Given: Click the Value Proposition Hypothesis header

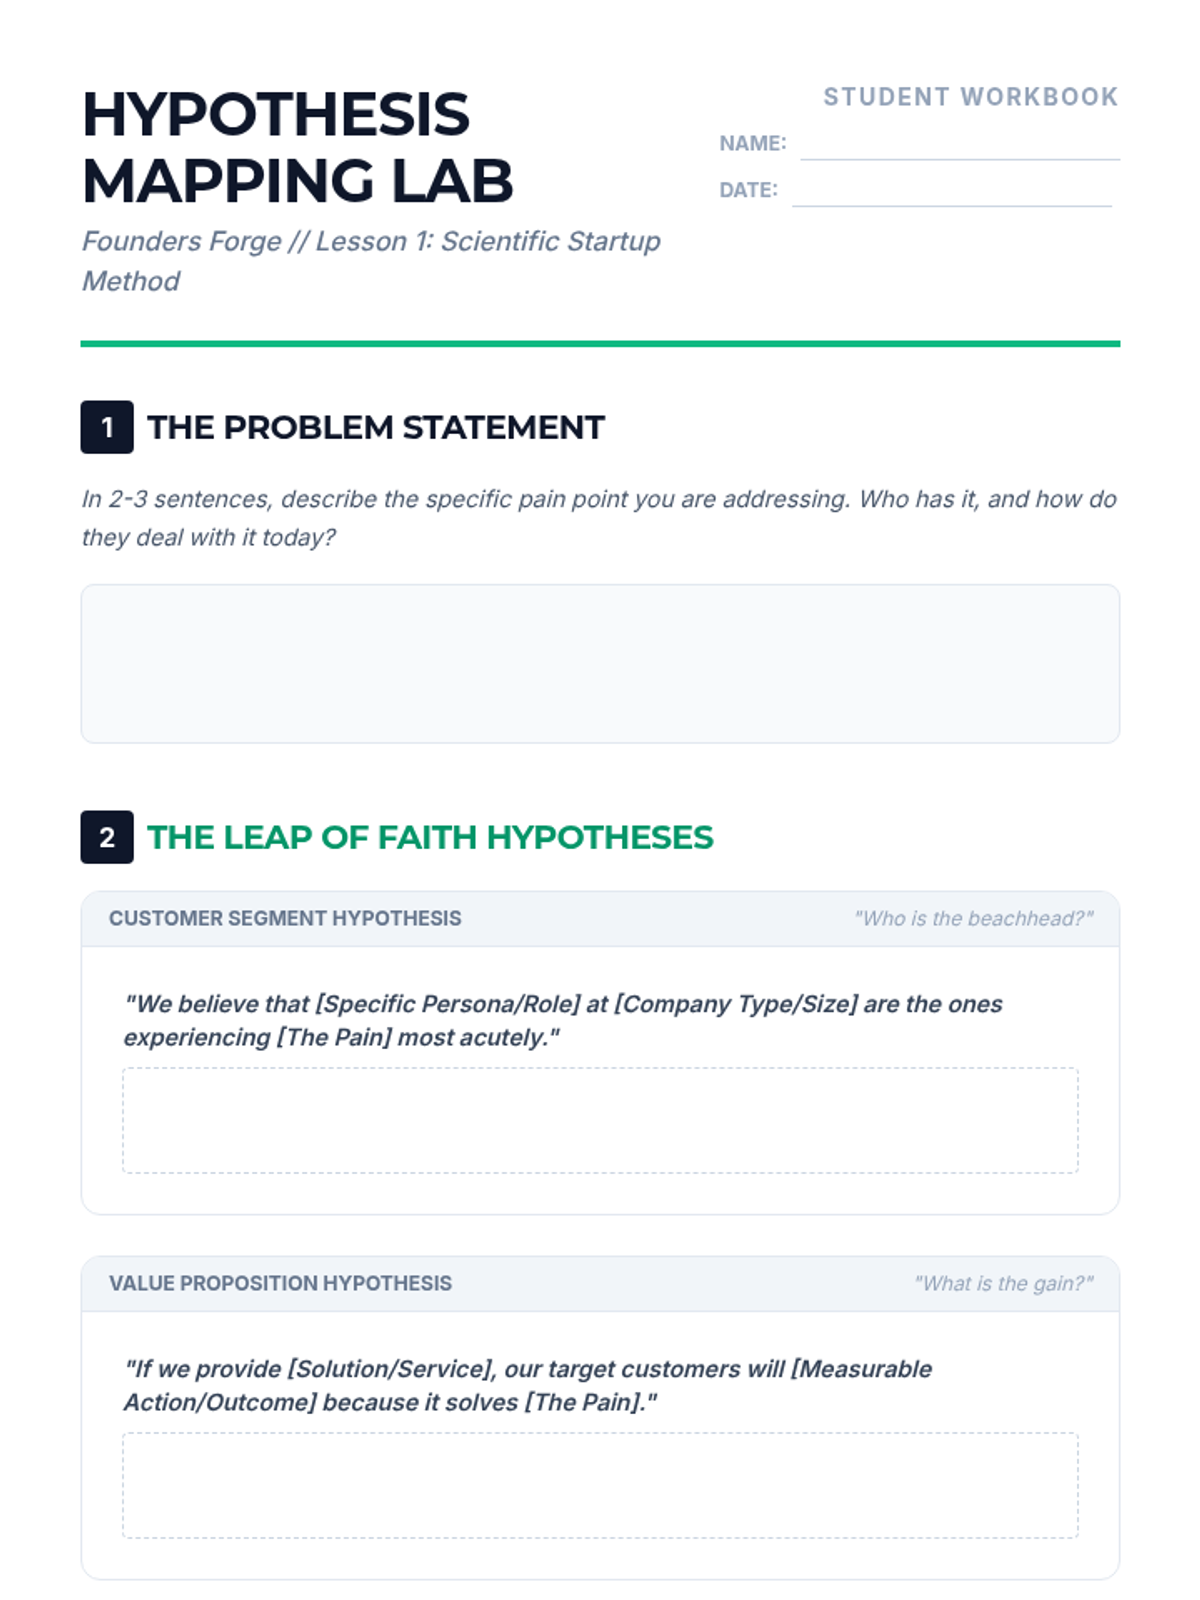Looking at the screenshot, I should tap(280, 1283).
